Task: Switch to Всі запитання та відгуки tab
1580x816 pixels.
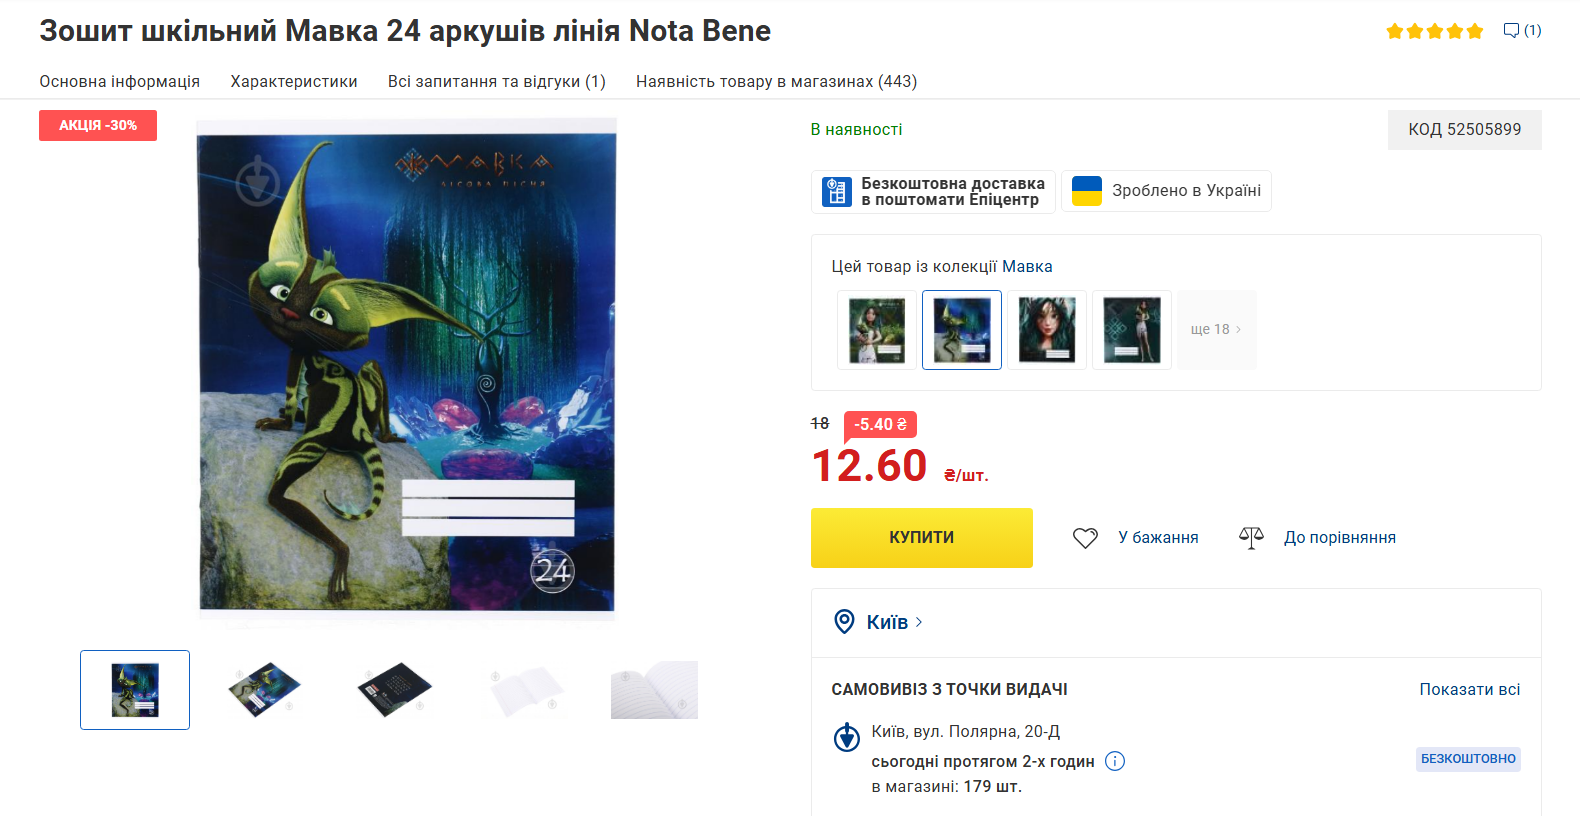Action: 497,82
